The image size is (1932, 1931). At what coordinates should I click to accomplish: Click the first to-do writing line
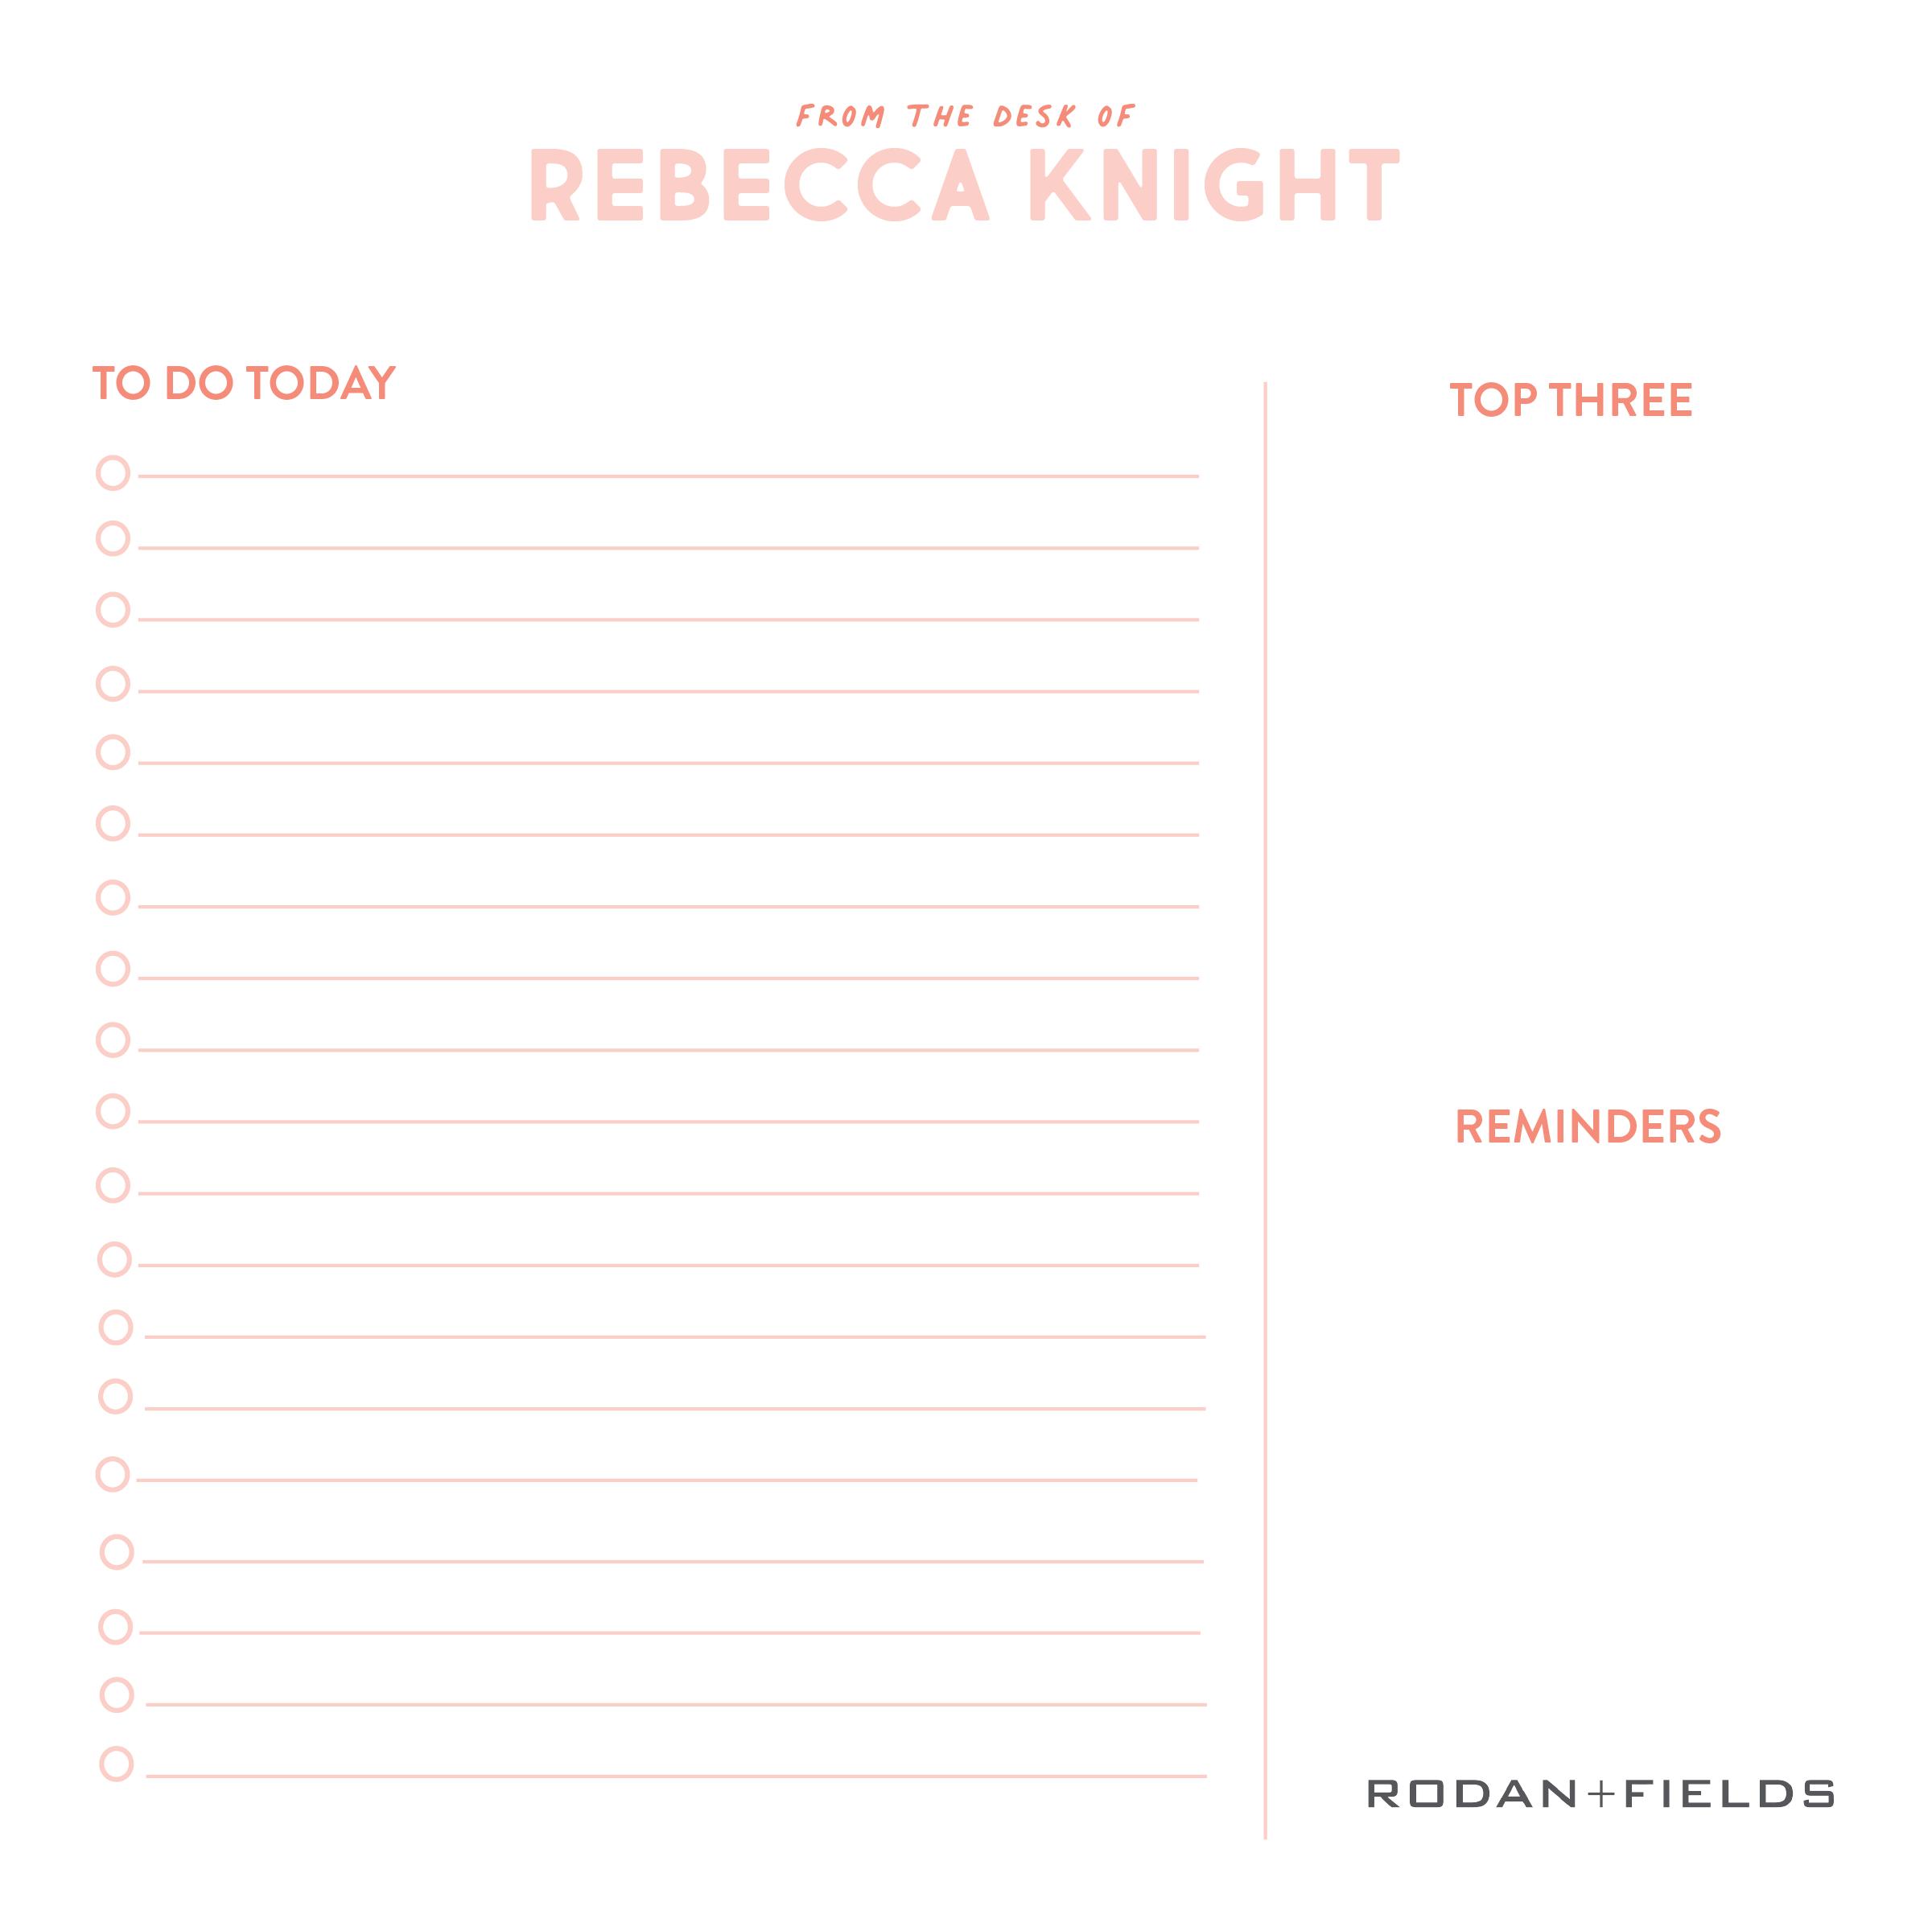tap(668, 476)
